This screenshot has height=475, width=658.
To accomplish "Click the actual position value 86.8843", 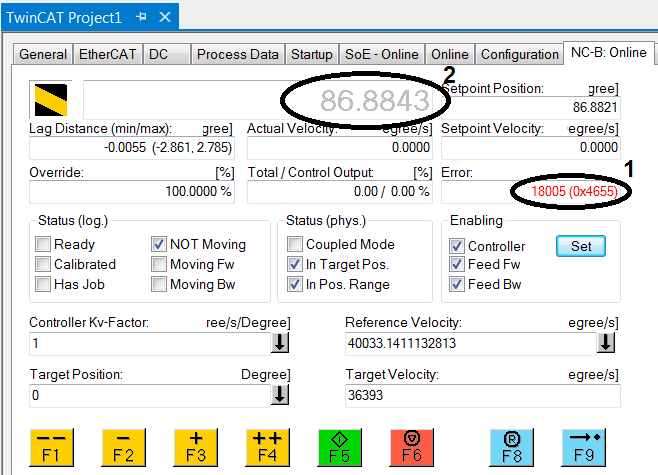I will coord(375,101).
